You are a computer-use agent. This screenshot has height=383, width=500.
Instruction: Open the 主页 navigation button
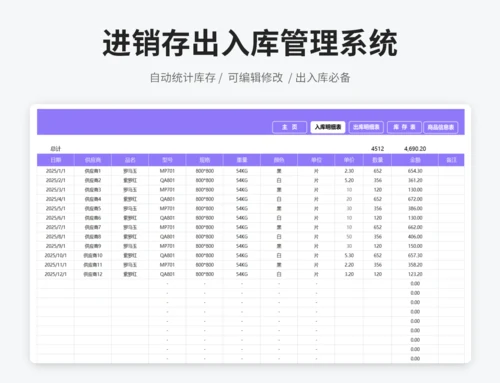289,127
